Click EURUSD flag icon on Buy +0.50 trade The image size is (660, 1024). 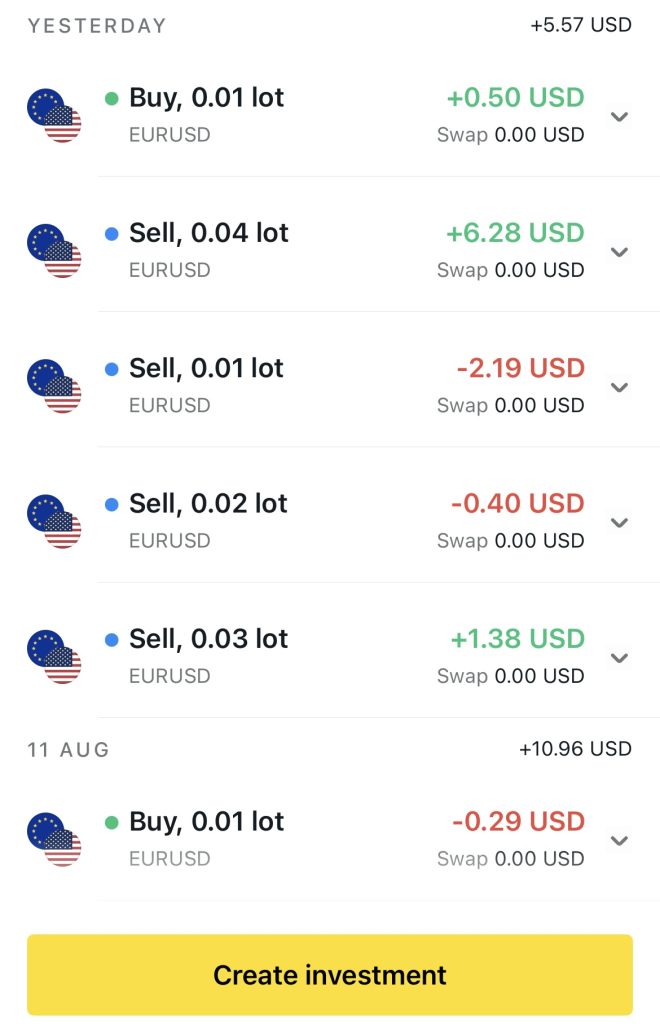coord(54,115)
